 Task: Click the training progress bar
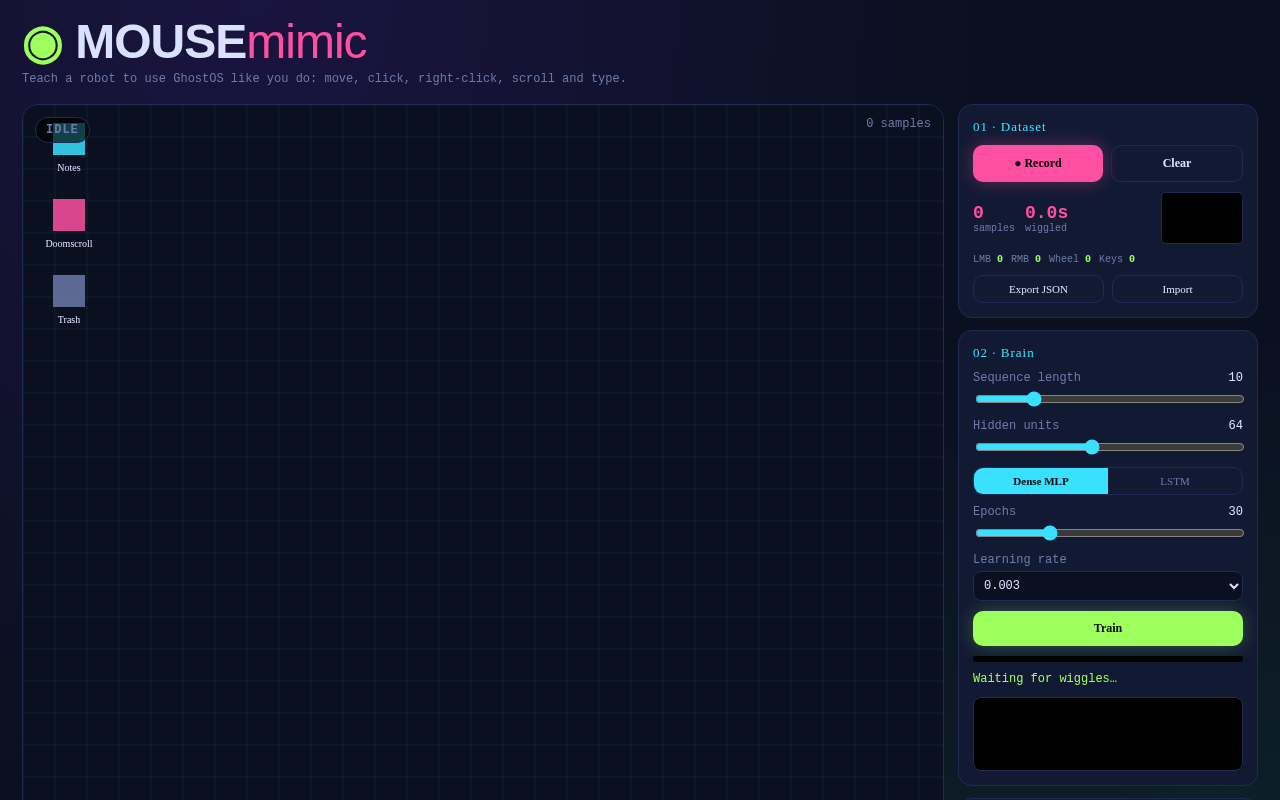point(1108,659)
